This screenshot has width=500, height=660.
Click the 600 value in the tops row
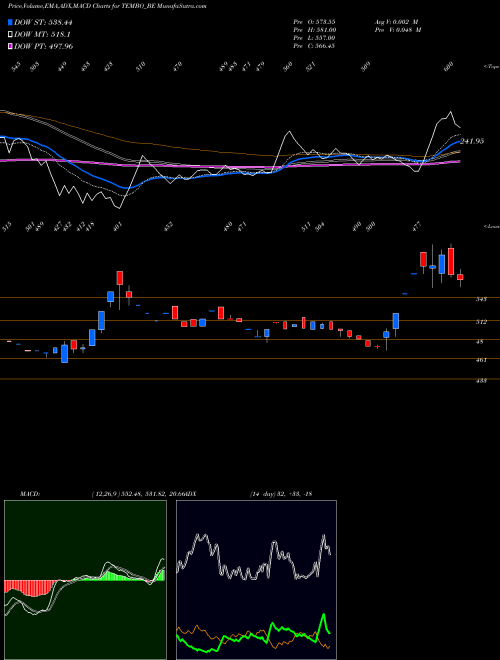tap(449, 66)
